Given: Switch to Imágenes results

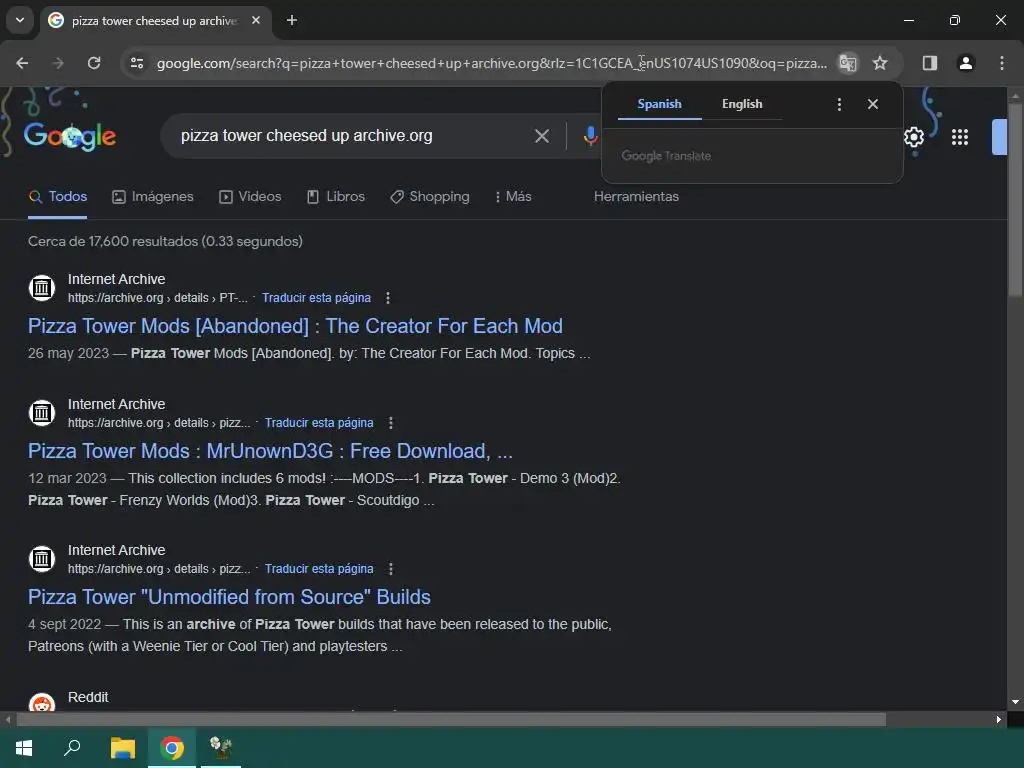Looking at the screenshot, I should 153,197.
